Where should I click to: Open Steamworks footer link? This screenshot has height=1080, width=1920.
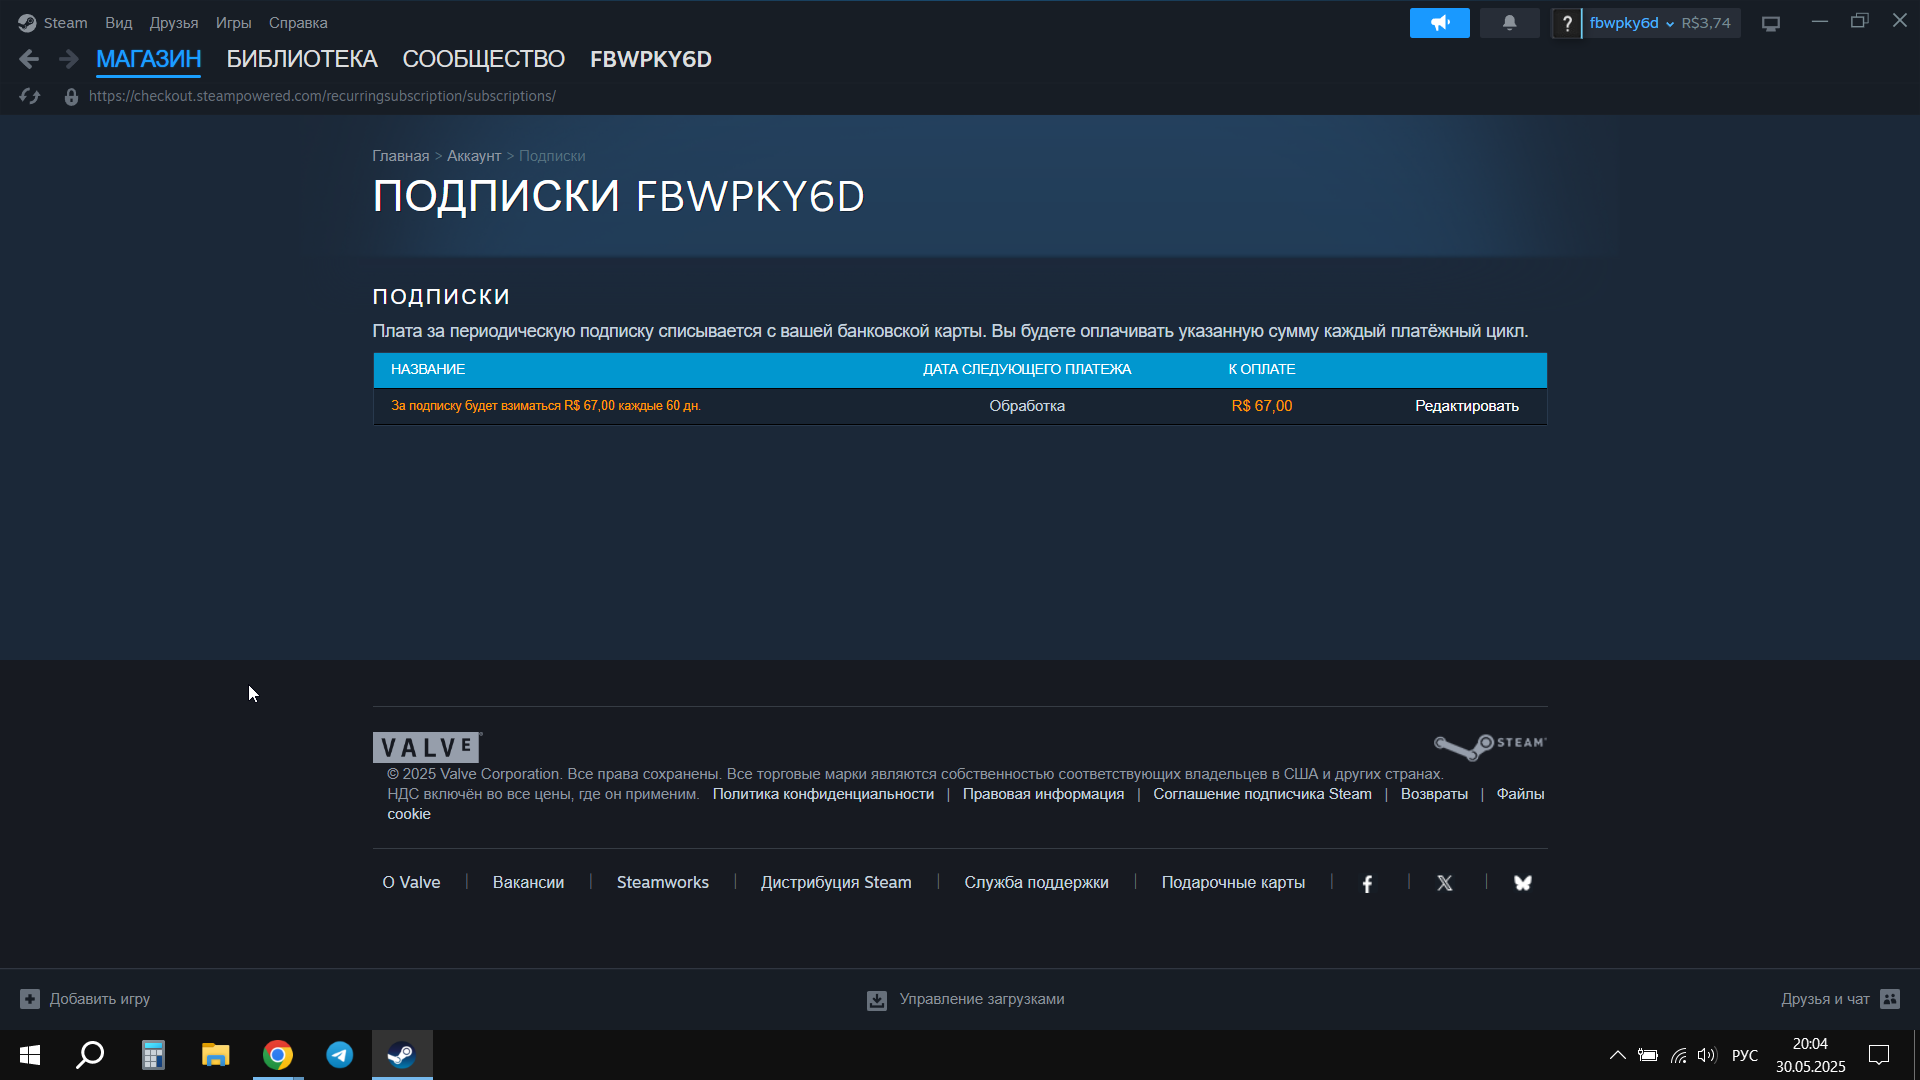[x=663, y=883]
